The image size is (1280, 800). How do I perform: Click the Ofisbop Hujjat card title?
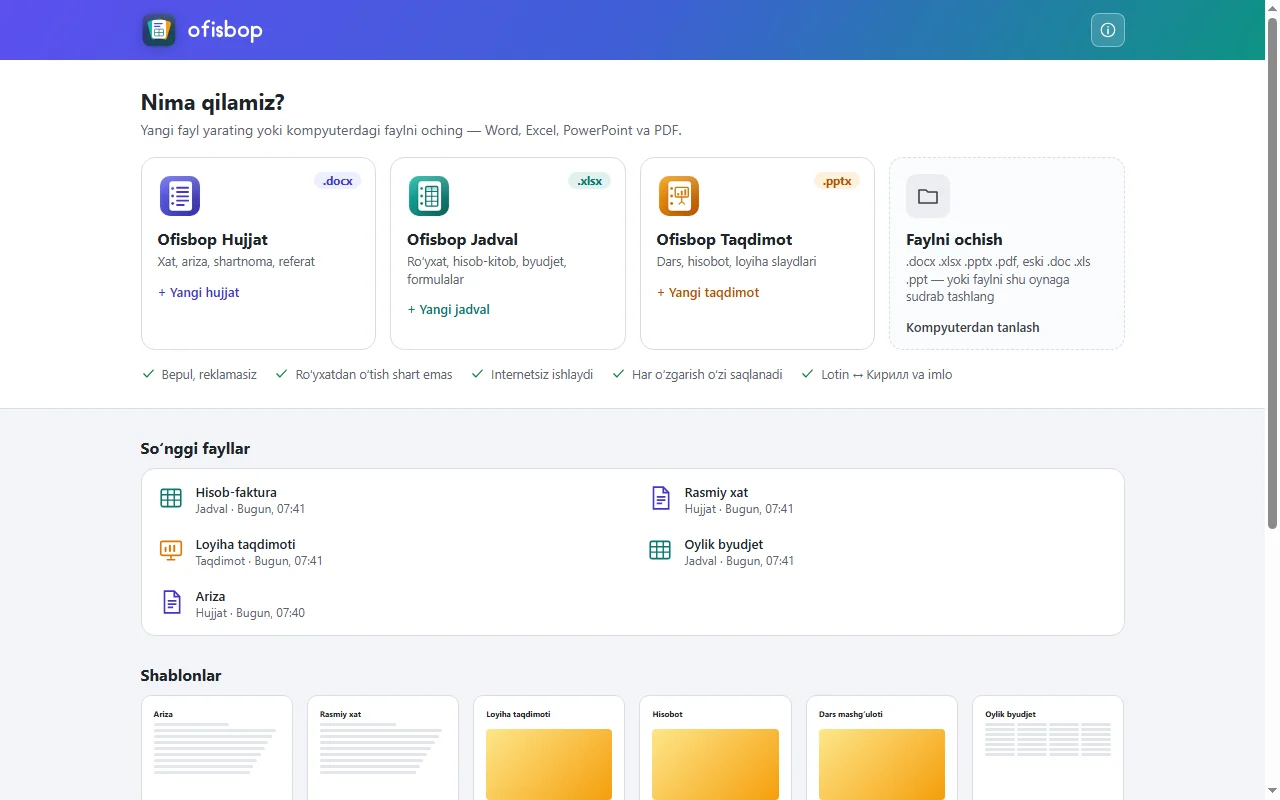tap(213, 240)
